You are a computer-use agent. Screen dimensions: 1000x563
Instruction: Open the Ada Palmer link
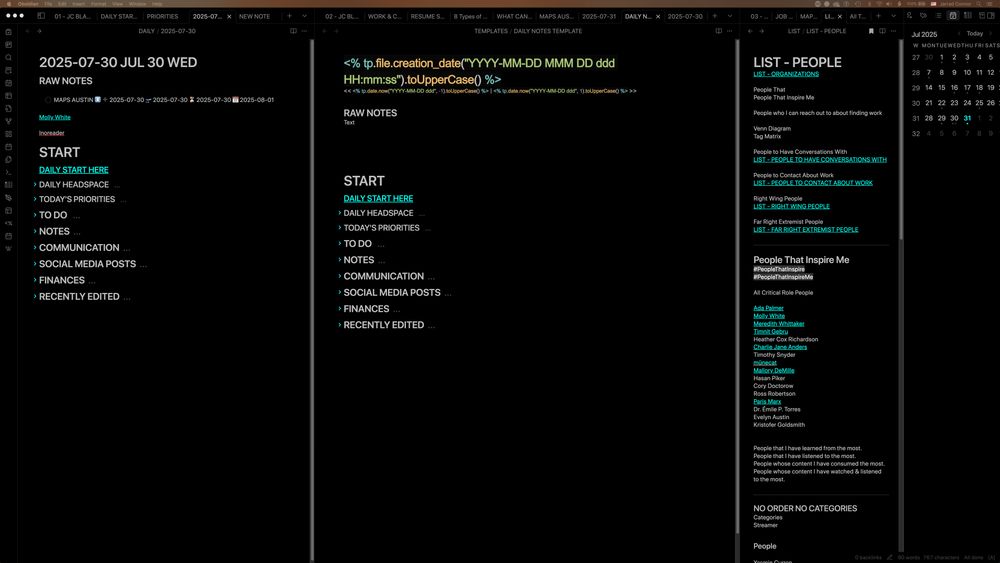(768, 308)
